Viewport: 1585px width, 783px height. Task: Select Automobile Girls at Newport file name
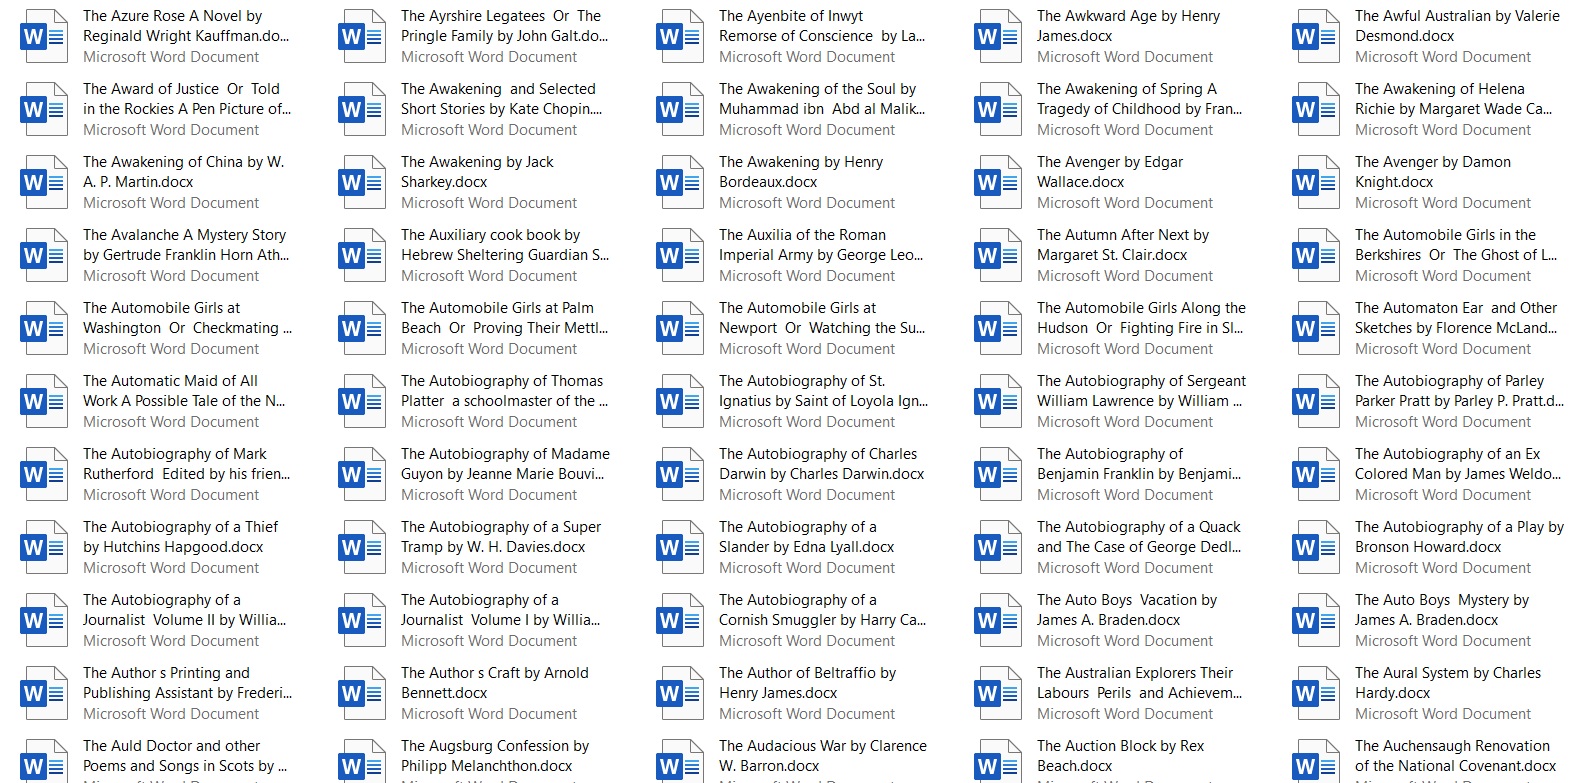[822, 318]
